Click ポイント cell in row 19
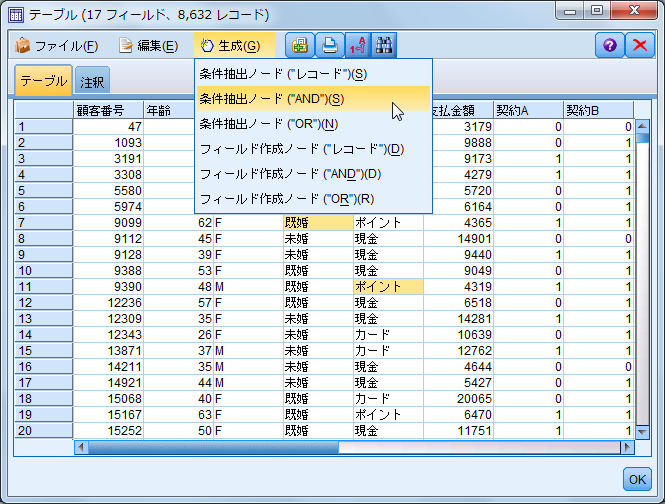 tap(388, 414)
